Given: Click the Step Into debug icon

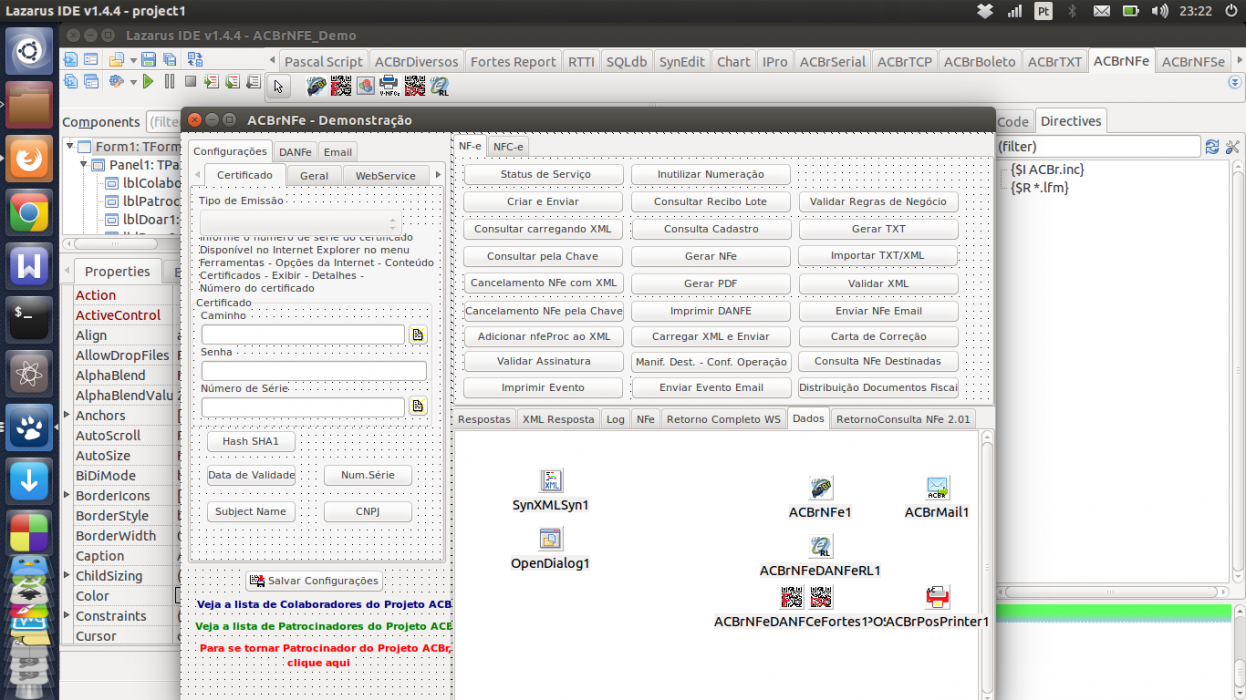Looking at the screenshot, I should [x=211, y=82].
